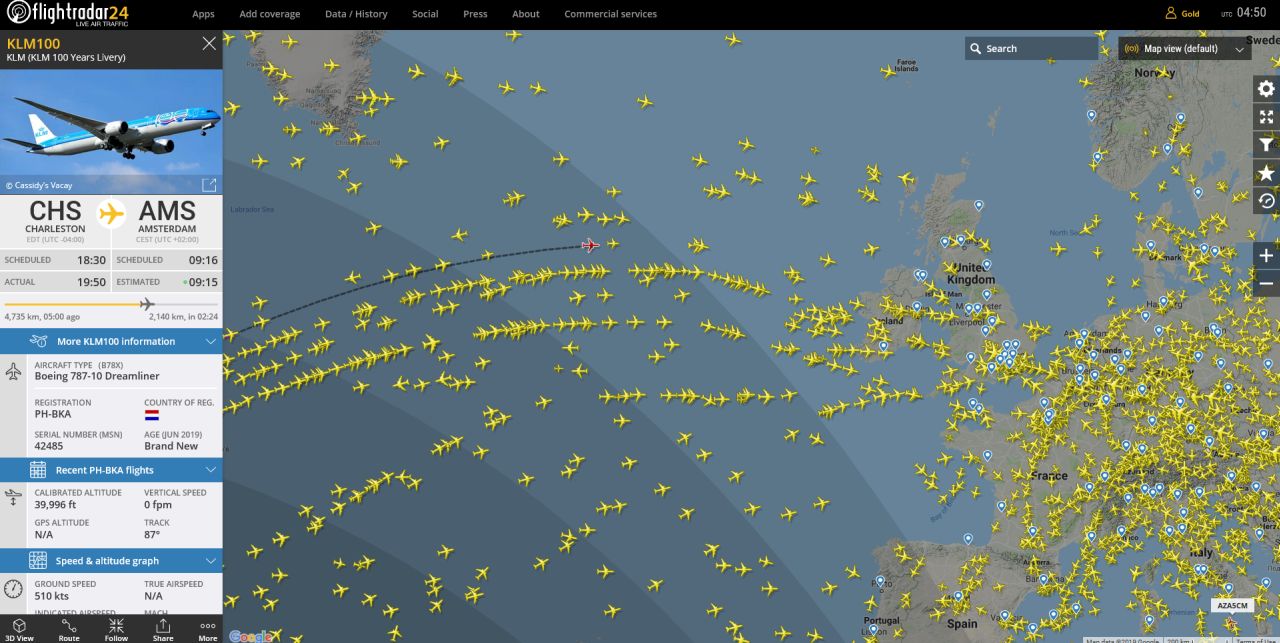The width and height of the screenshot is (1280, 643).
Task: Zoom in on the map with plus
Action: (x=1266, y=255)
